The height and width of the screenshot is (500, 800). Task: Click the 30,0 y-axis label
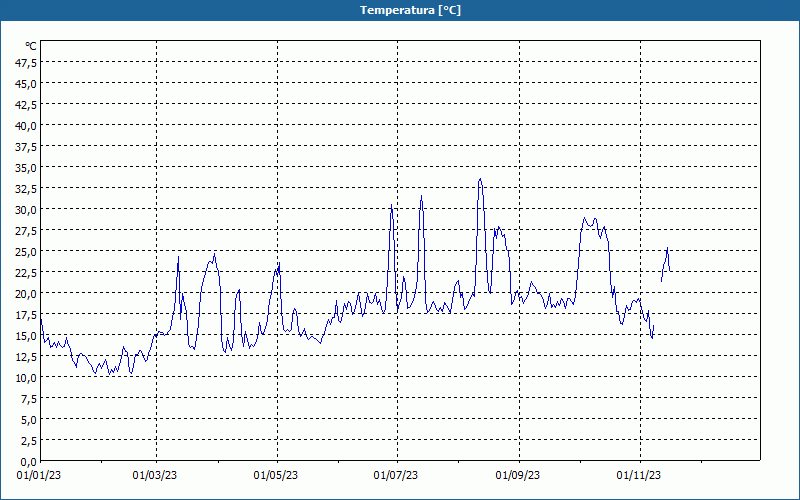coord(27,210)
